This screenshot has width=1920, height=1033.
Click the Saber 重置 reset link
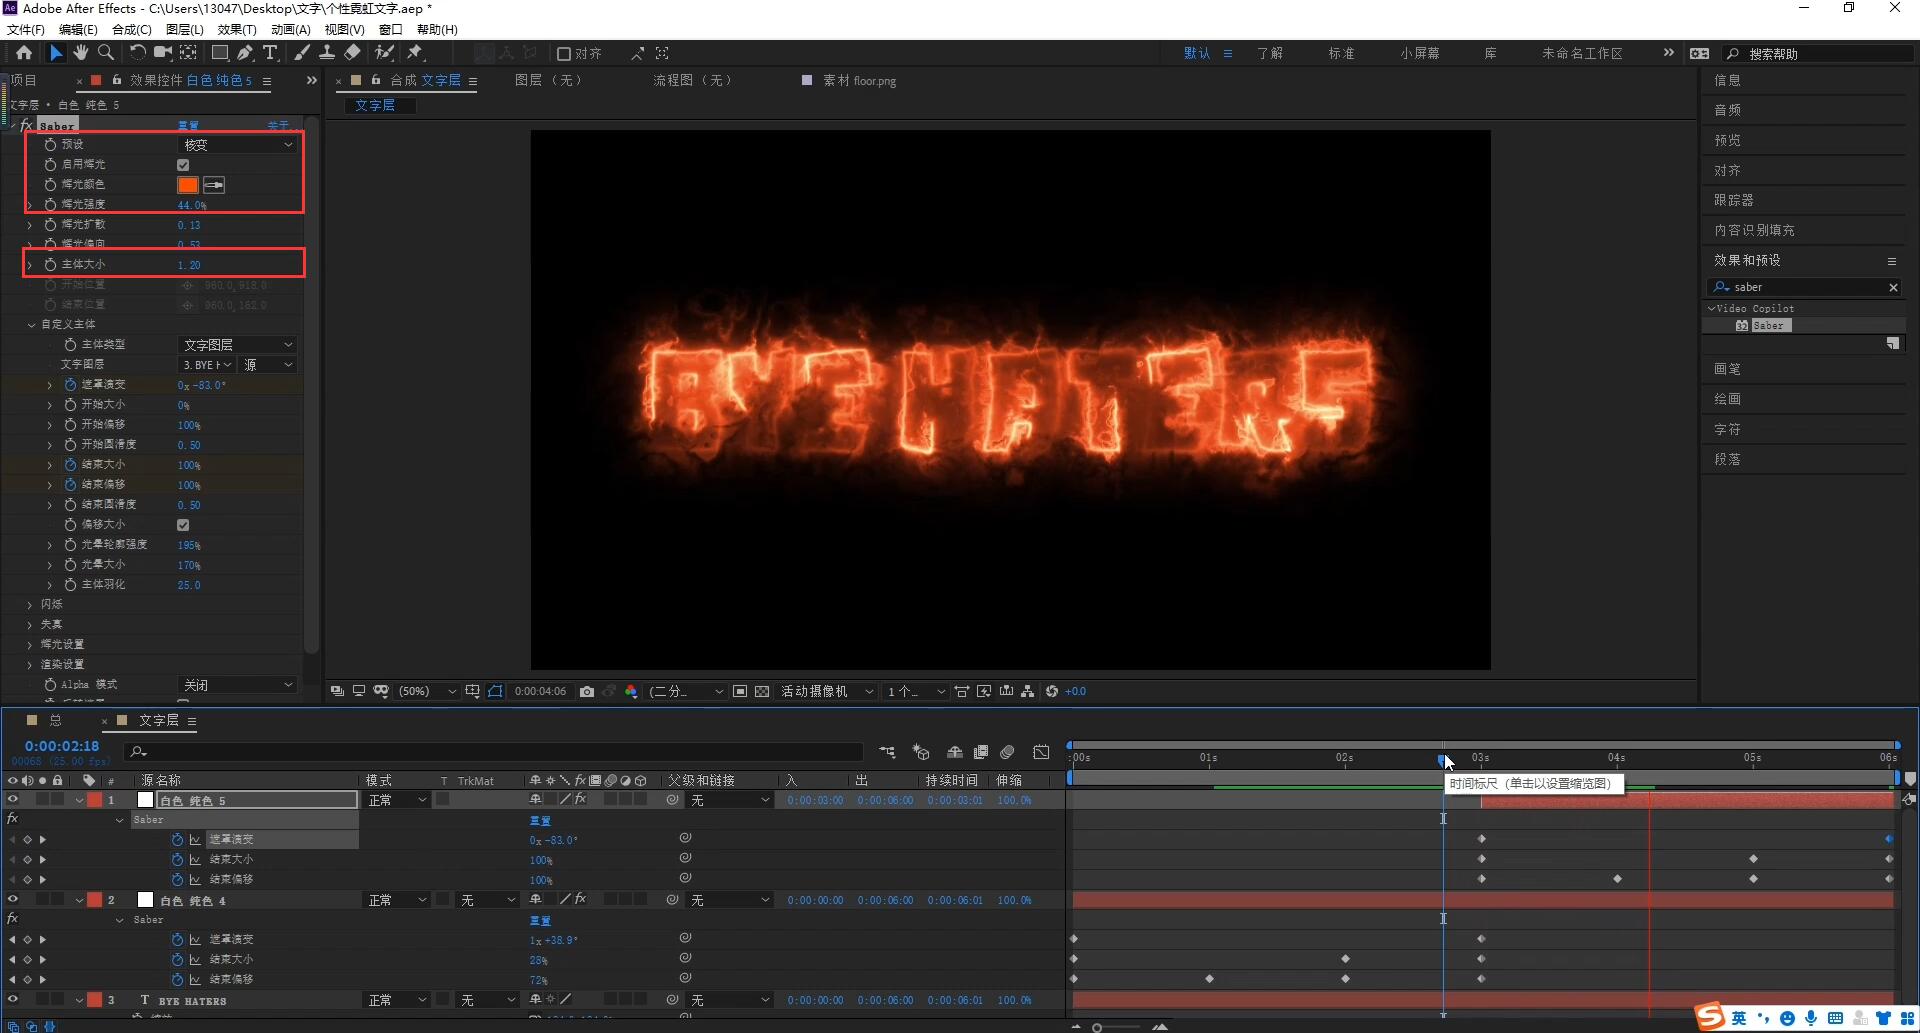[188, 126]
